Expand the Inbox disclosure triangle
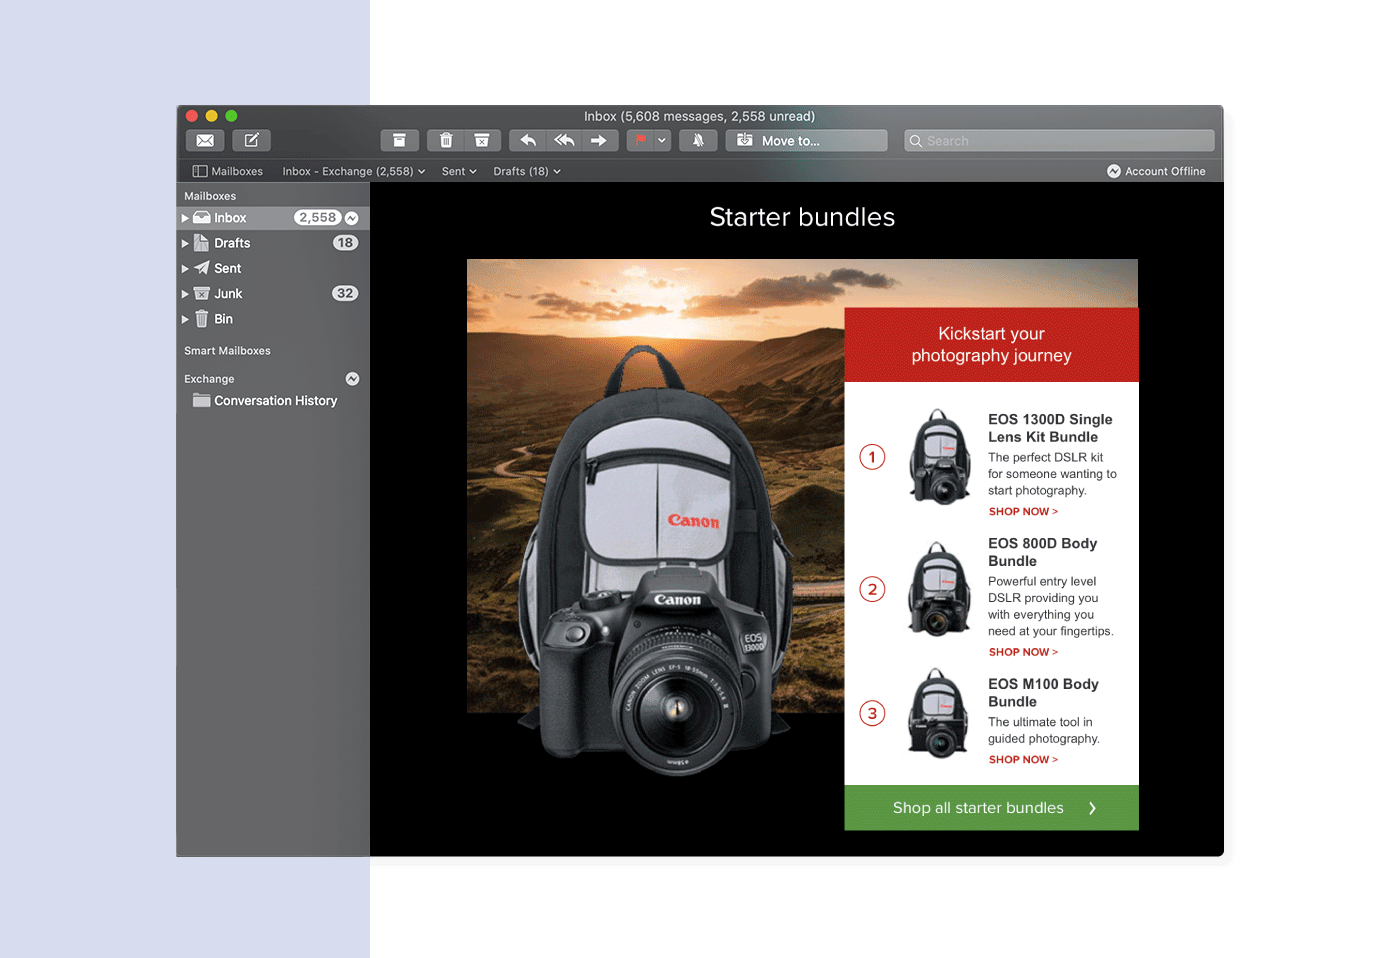This screenshot has width=1400, height=958. pyautogui.click(x=185, y=218)
